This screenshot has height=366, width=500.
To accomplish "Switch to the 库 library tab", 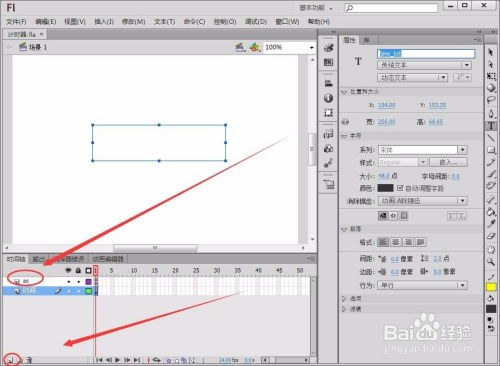I will 366,40.
